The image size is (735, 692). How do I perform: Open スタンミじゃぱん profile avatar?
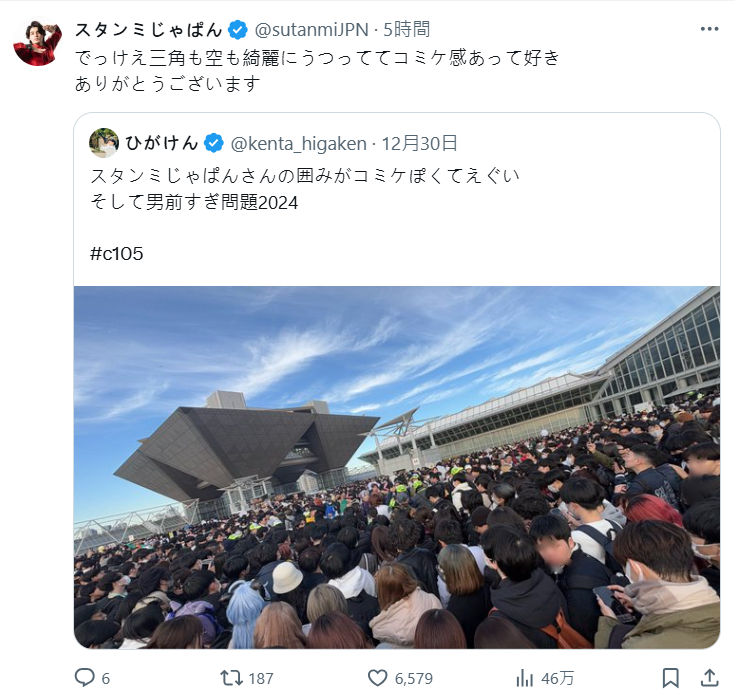pyautogui.click(x=38, y=43)
